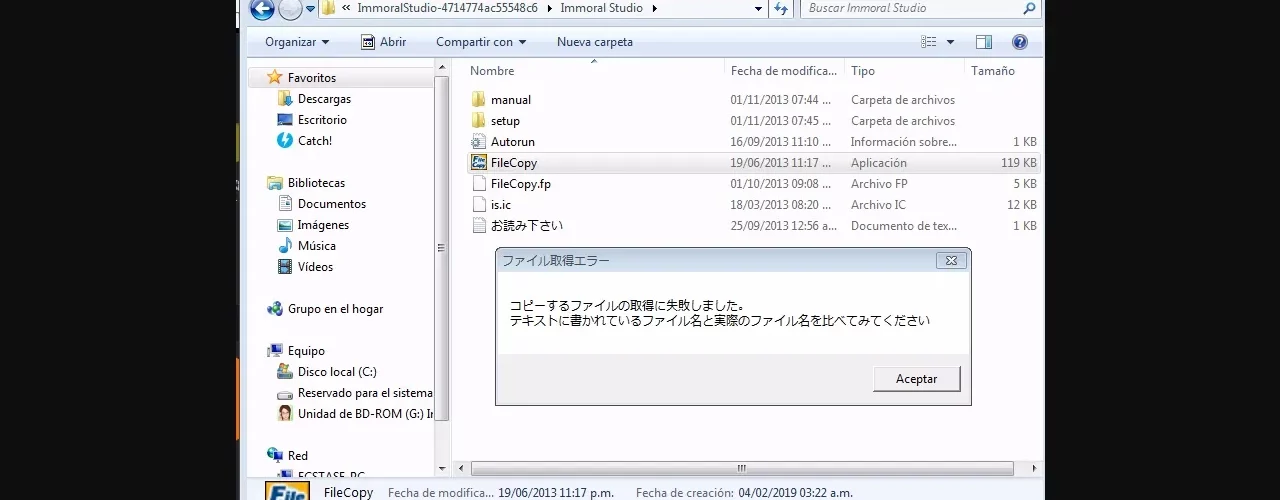Click the Nueva carpeta toolbar item
Image resolution: width=1280 pixels, height=500 pixels.
[x=594, y=42]
